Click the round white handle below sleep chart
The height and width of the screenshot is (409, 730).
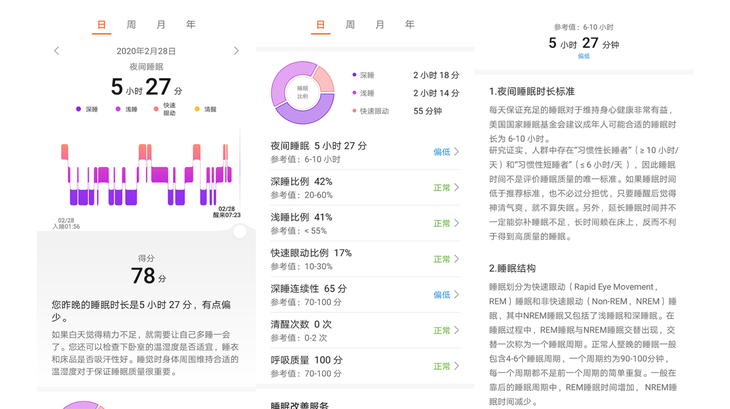point(239,231)
